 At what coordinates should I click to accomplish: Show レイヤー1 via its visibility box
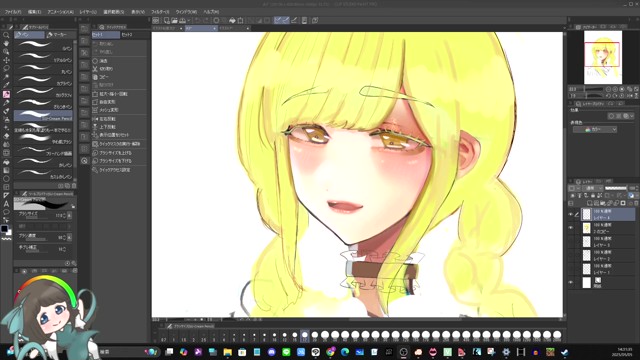571,269
